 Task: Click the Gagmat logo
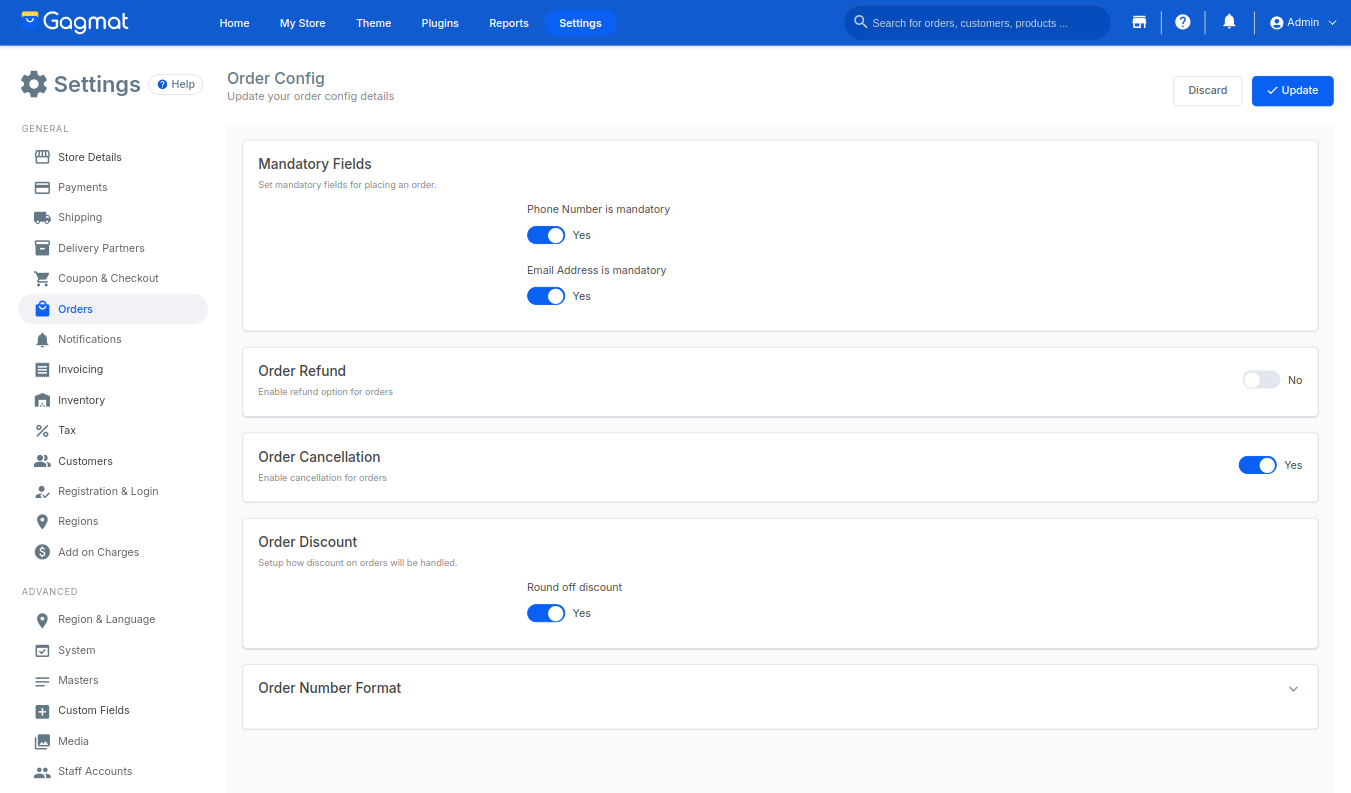[75, 21]
